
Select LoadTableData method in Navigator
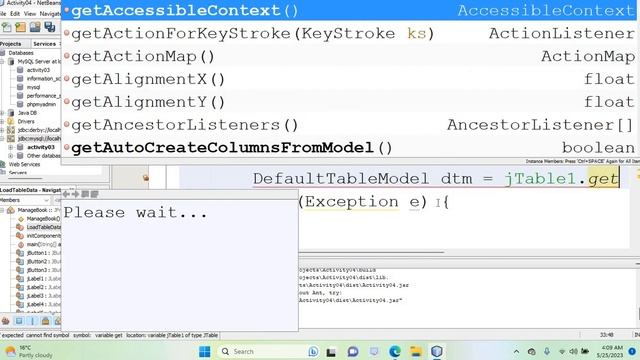[x=44, y=227]
